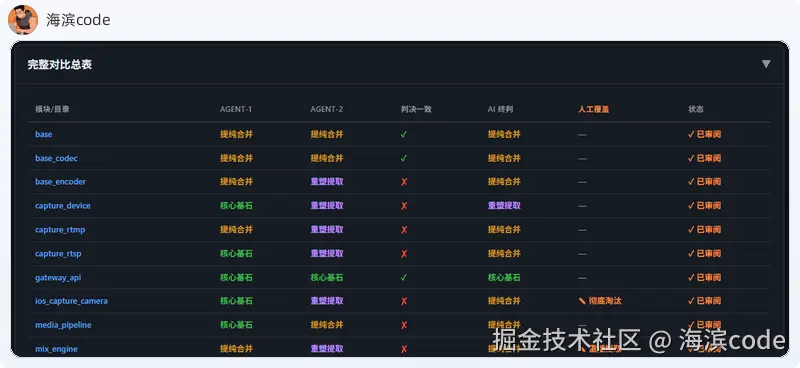Click AGENT-1 核心基石 in capture_rtsp row
The image size is (800, 368).
coord(236,254)
